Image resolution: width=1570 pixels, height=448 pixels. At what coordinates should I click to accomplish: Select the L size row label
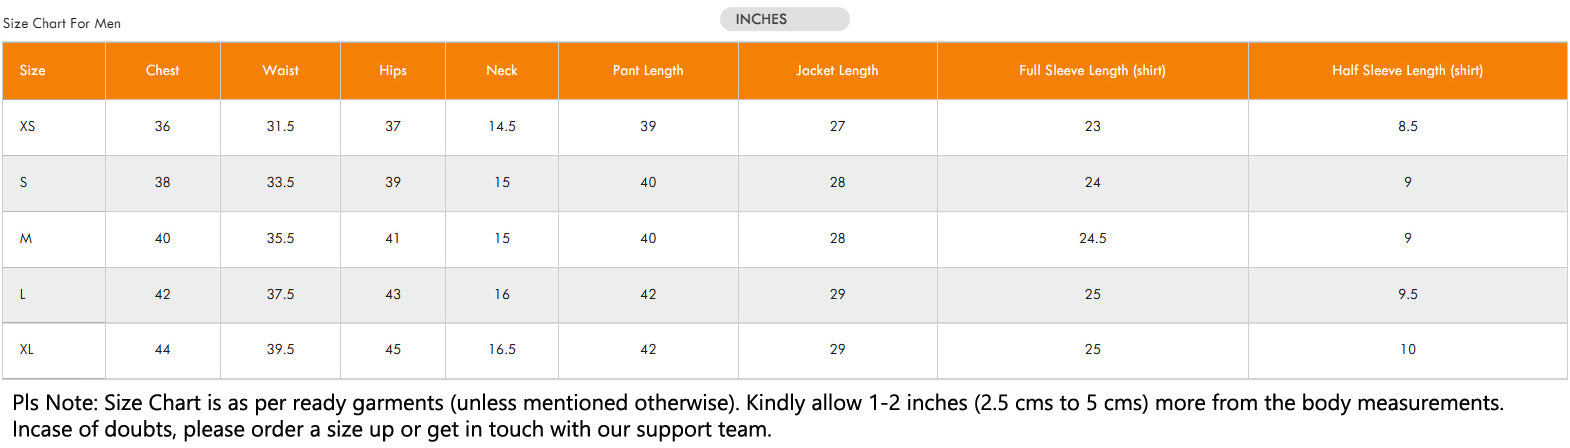[22, 294]
